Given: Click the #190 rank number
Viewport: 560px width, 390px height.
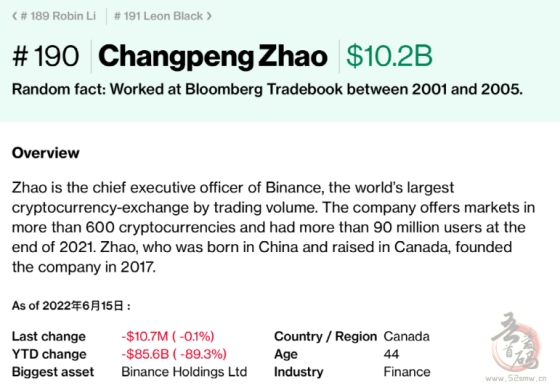Looking at the screenshot, I should coord(45,56).
